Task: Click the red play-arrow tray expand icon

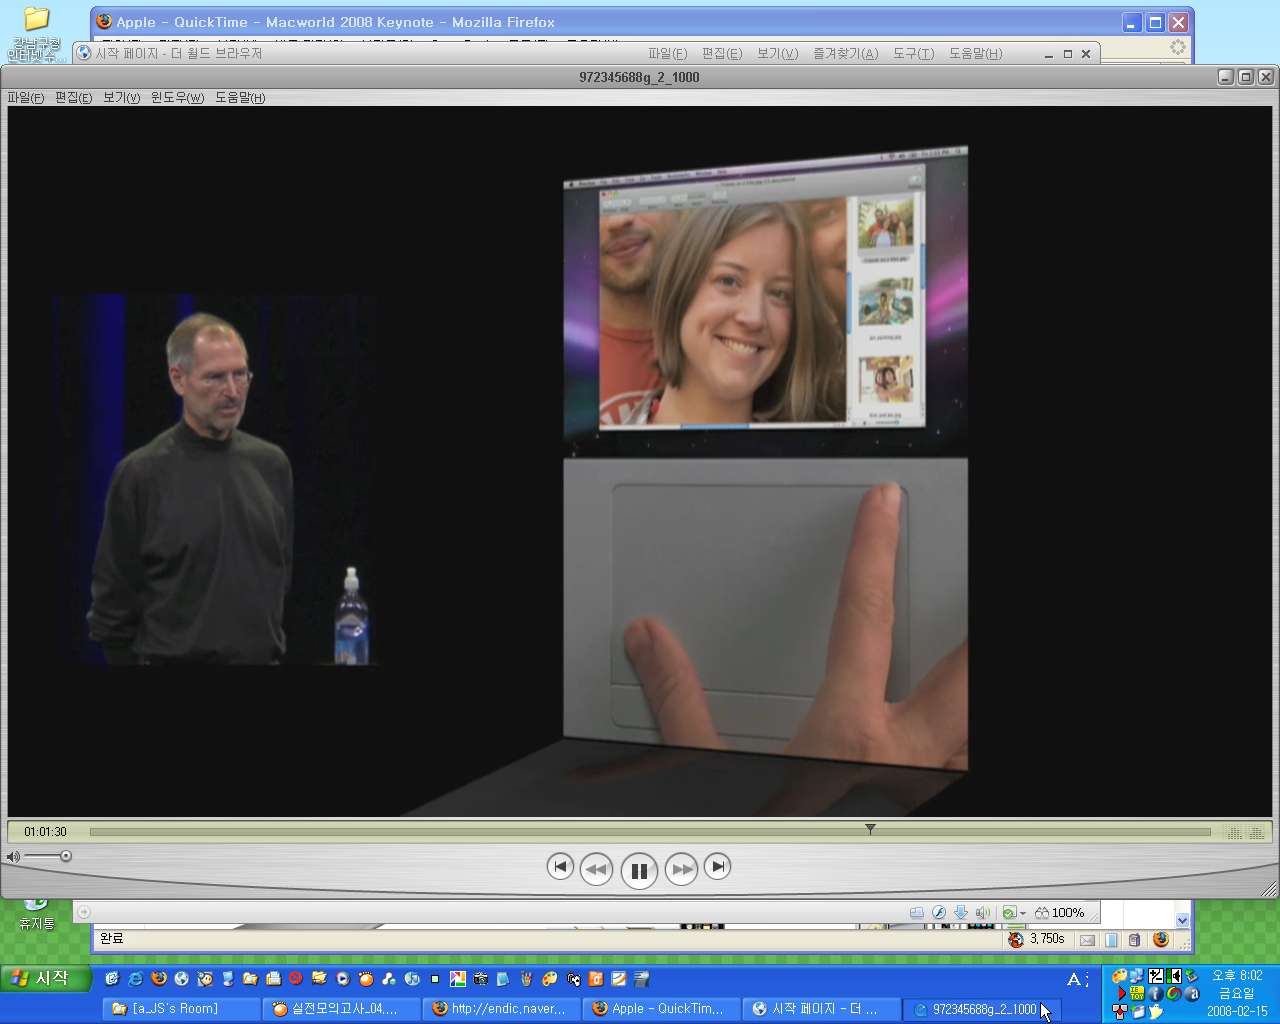Action: (1122, 993)
